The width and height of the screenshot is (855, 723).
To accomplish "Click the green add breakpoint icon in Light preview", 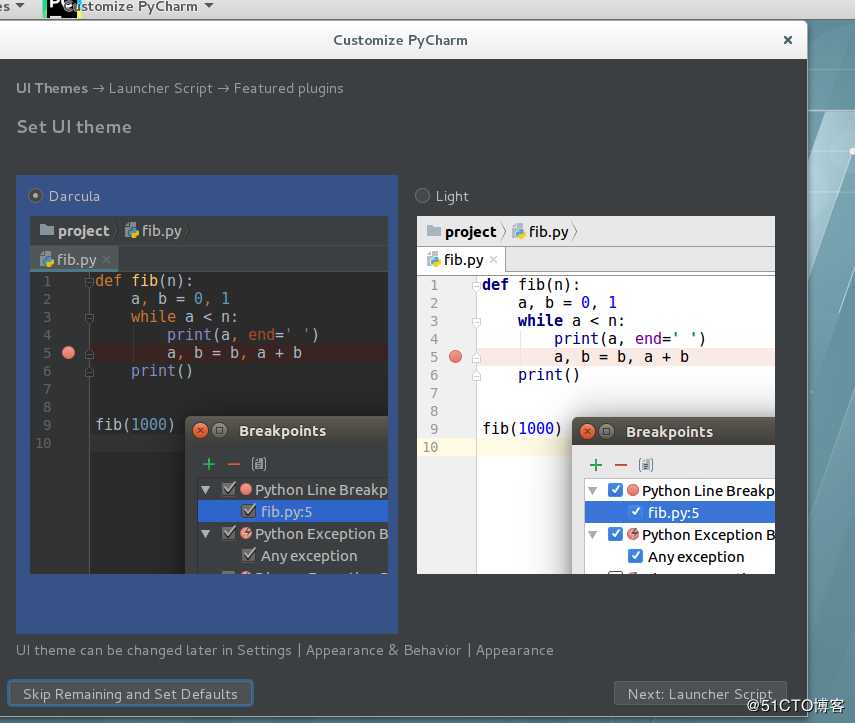I will click(x=596, y=465).
